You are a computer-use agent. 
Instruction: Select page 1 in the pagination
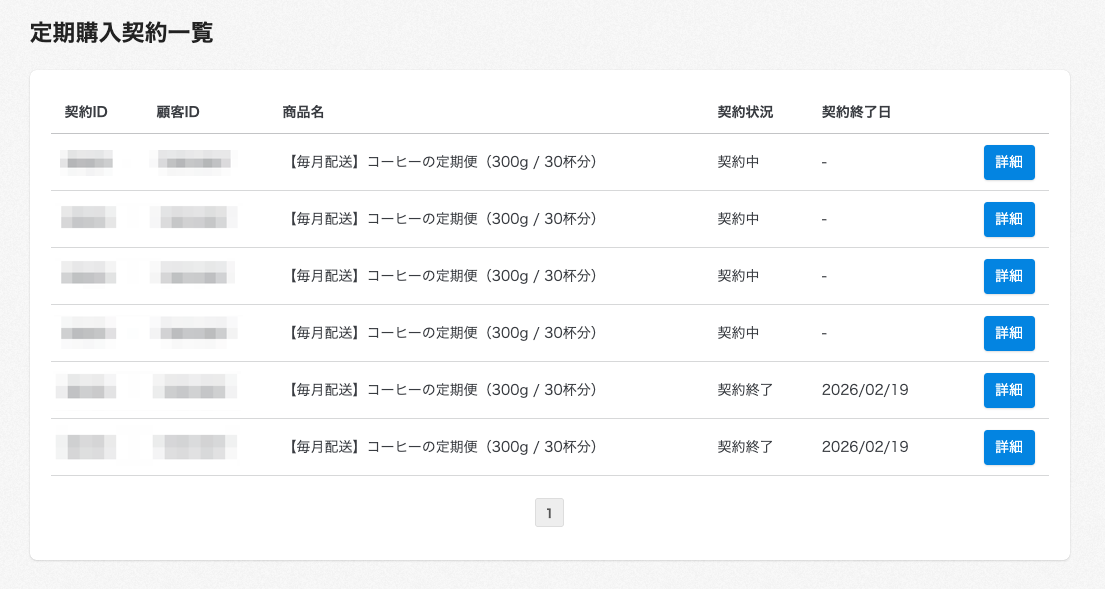coord(549,511)
